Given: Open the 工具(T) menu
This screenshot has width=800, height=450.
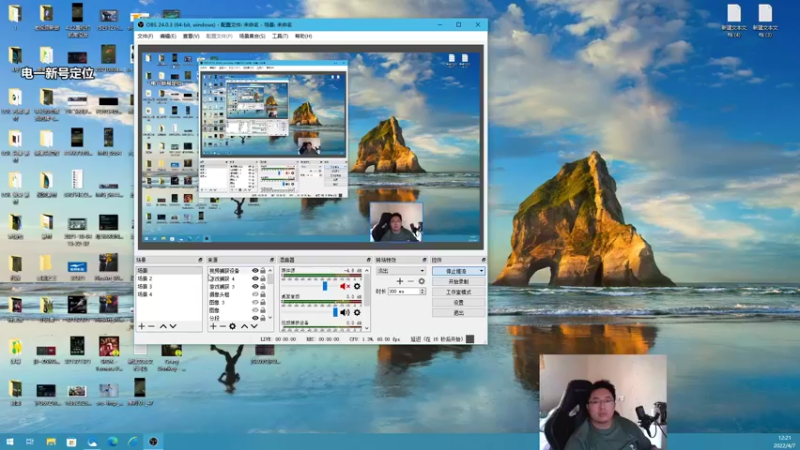Looking at the screenshot, I should 280,36.
